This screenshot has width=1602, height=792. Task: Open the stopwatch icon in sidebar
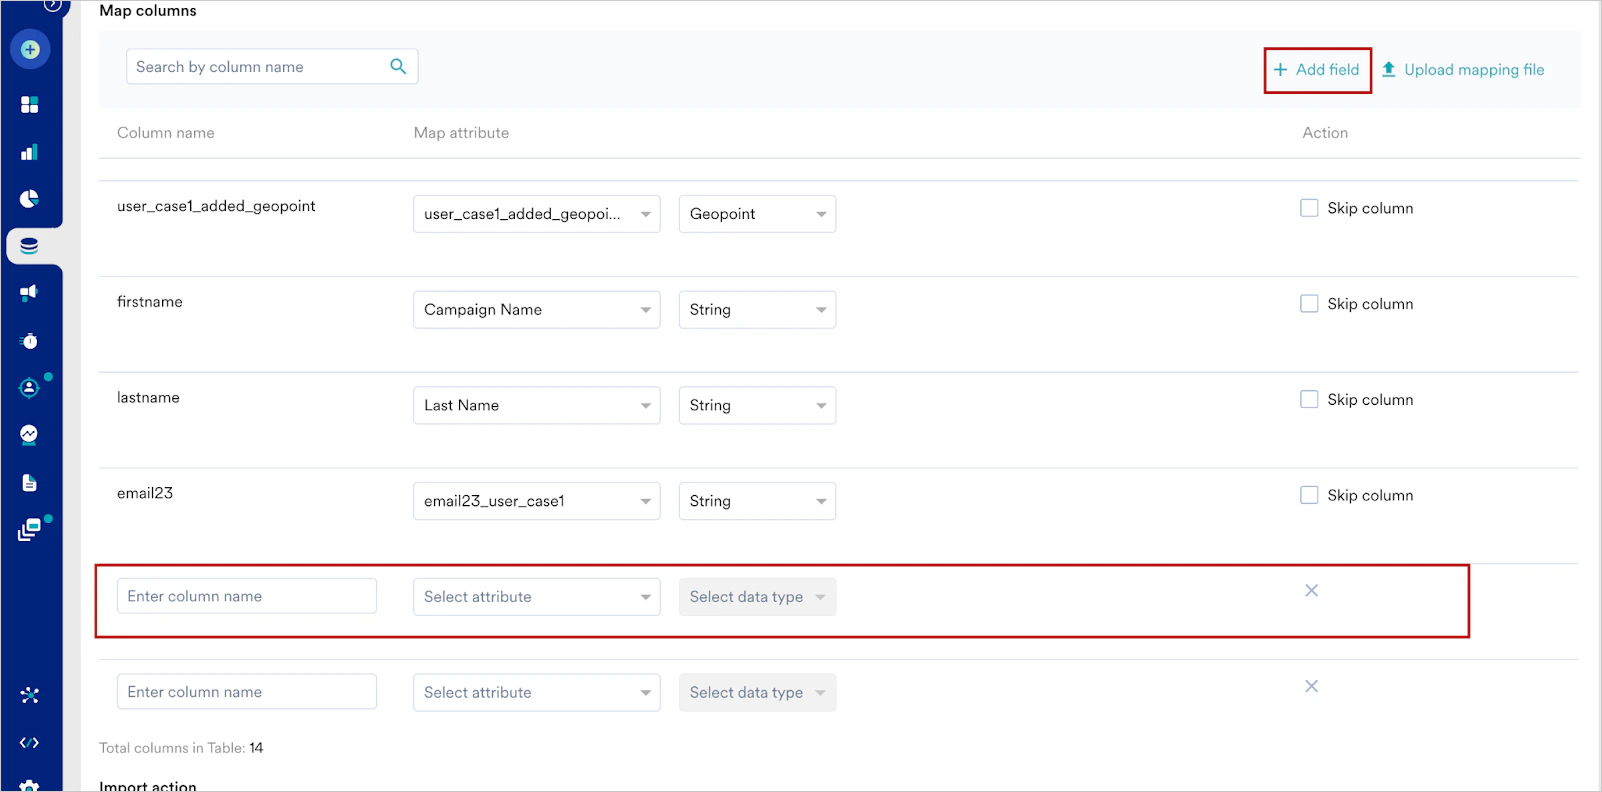[x=30, y=341]
